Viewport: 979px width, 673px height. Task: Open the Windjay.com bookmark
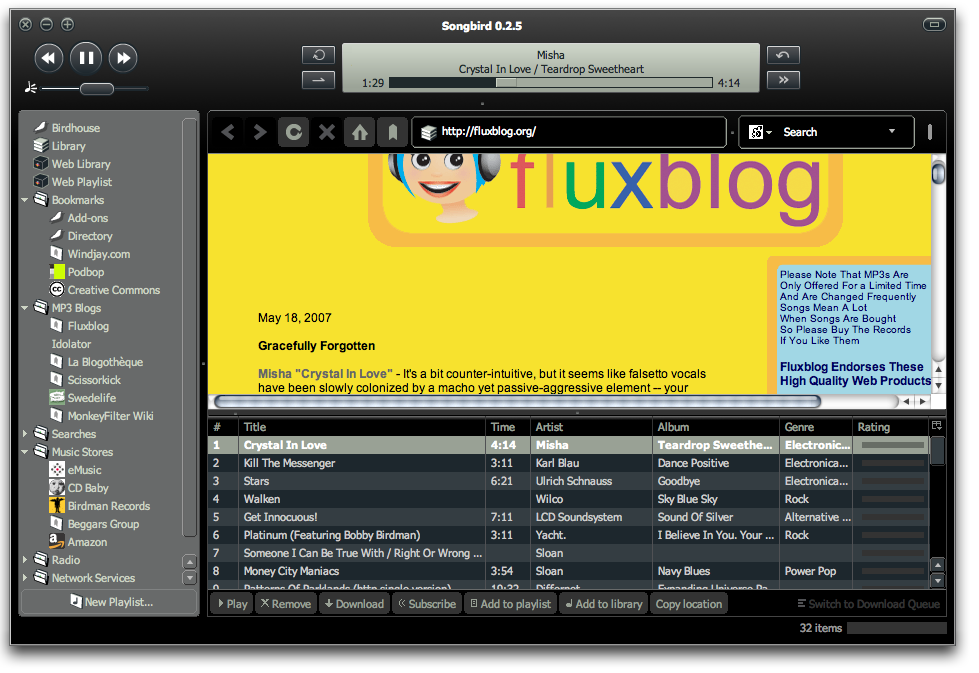click(x=99, y=255)
